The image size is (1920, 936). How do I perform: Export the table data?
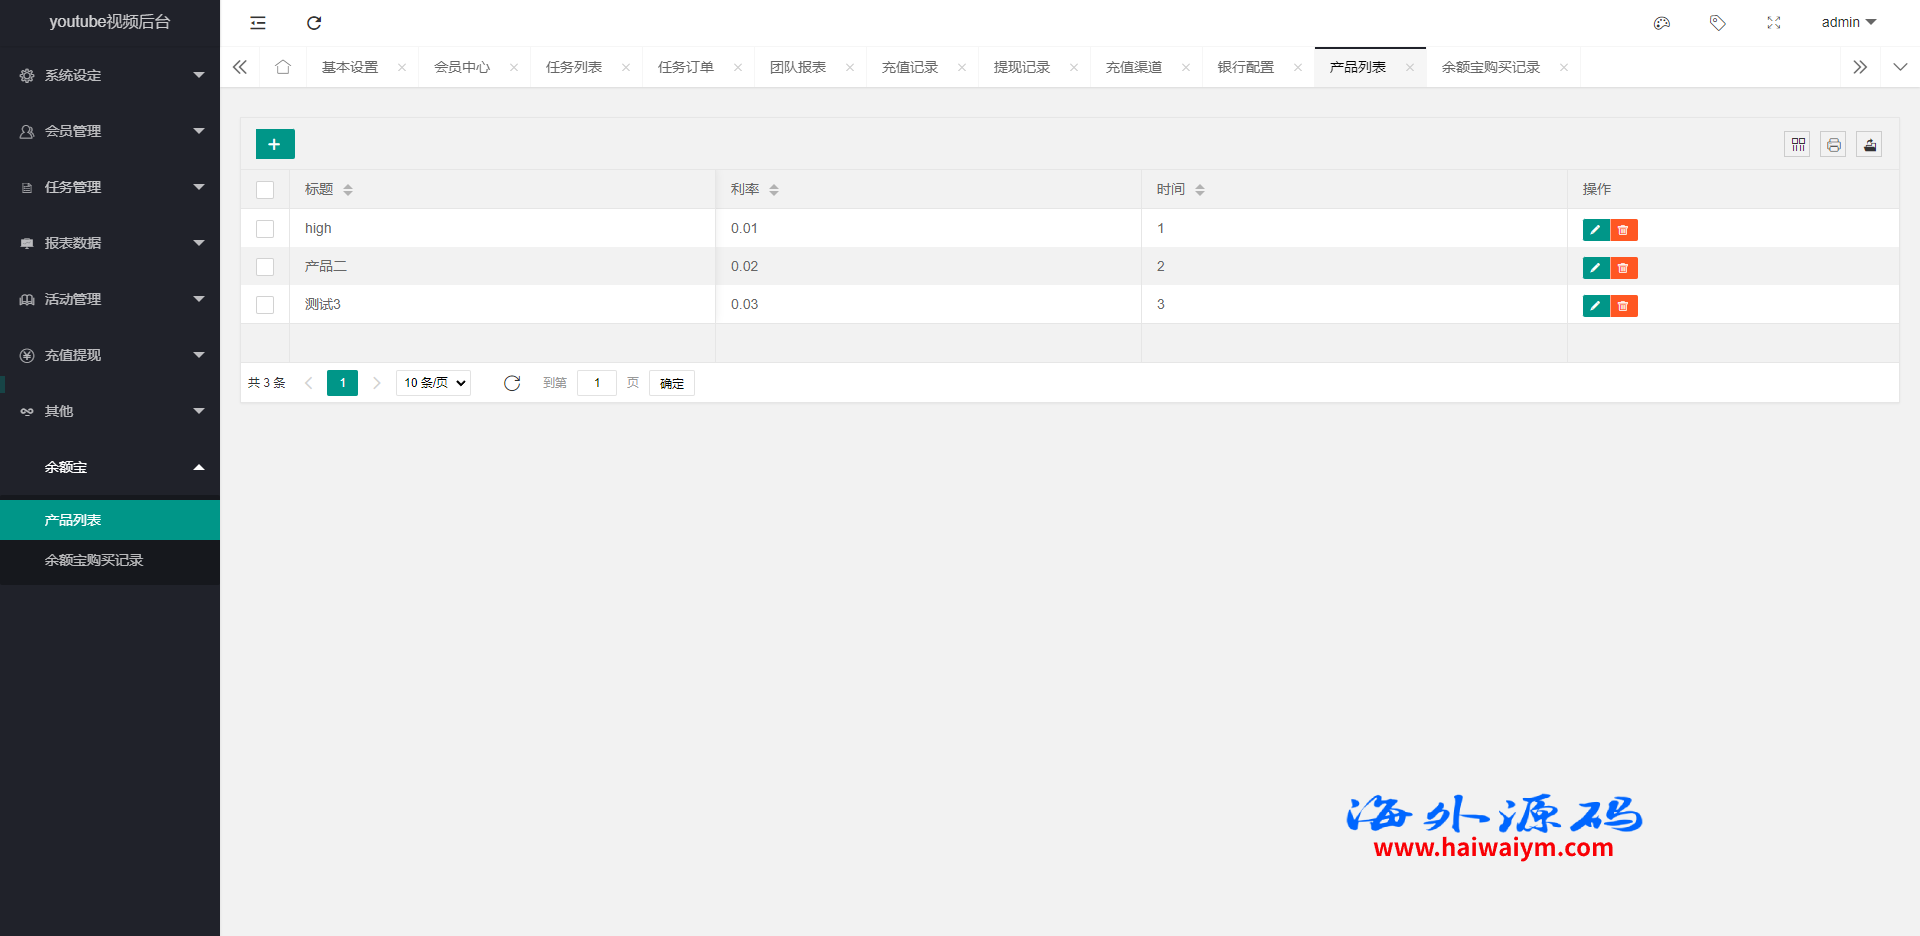(x=1869, y=145)
